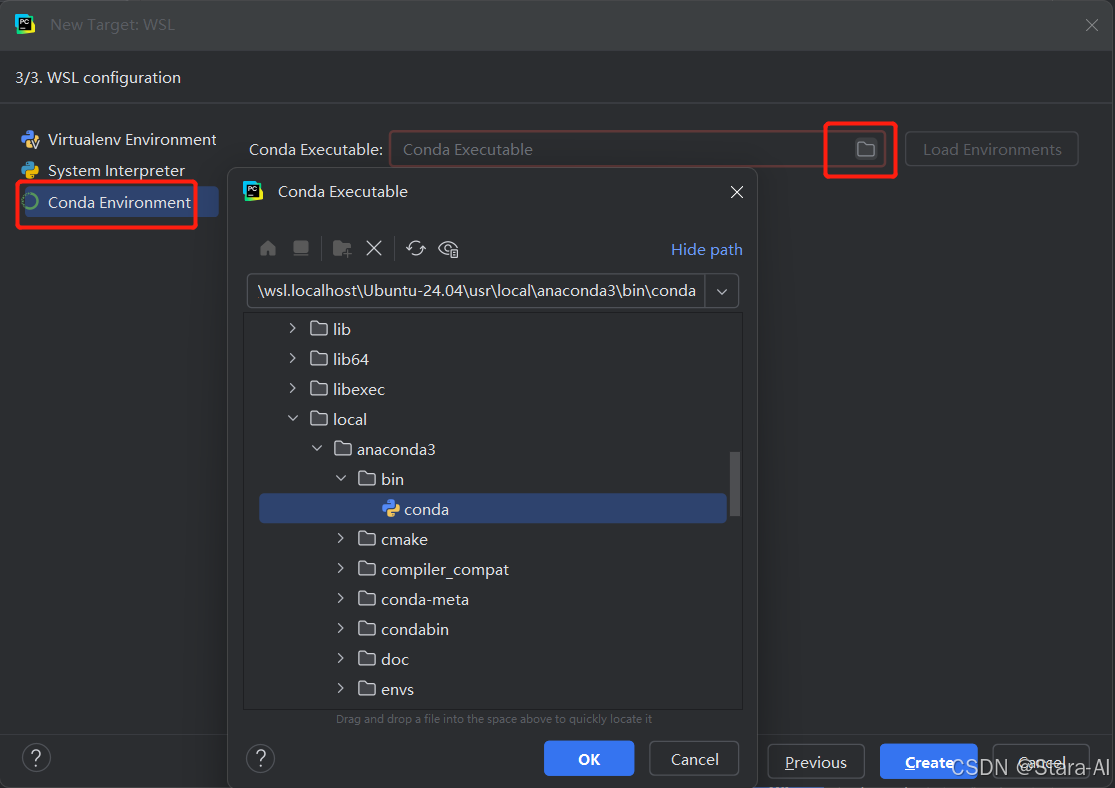The width and height of the screenshot is (1115, 788).
Task: Expand the doc folder chevron
Action: [x=341, y=658]
